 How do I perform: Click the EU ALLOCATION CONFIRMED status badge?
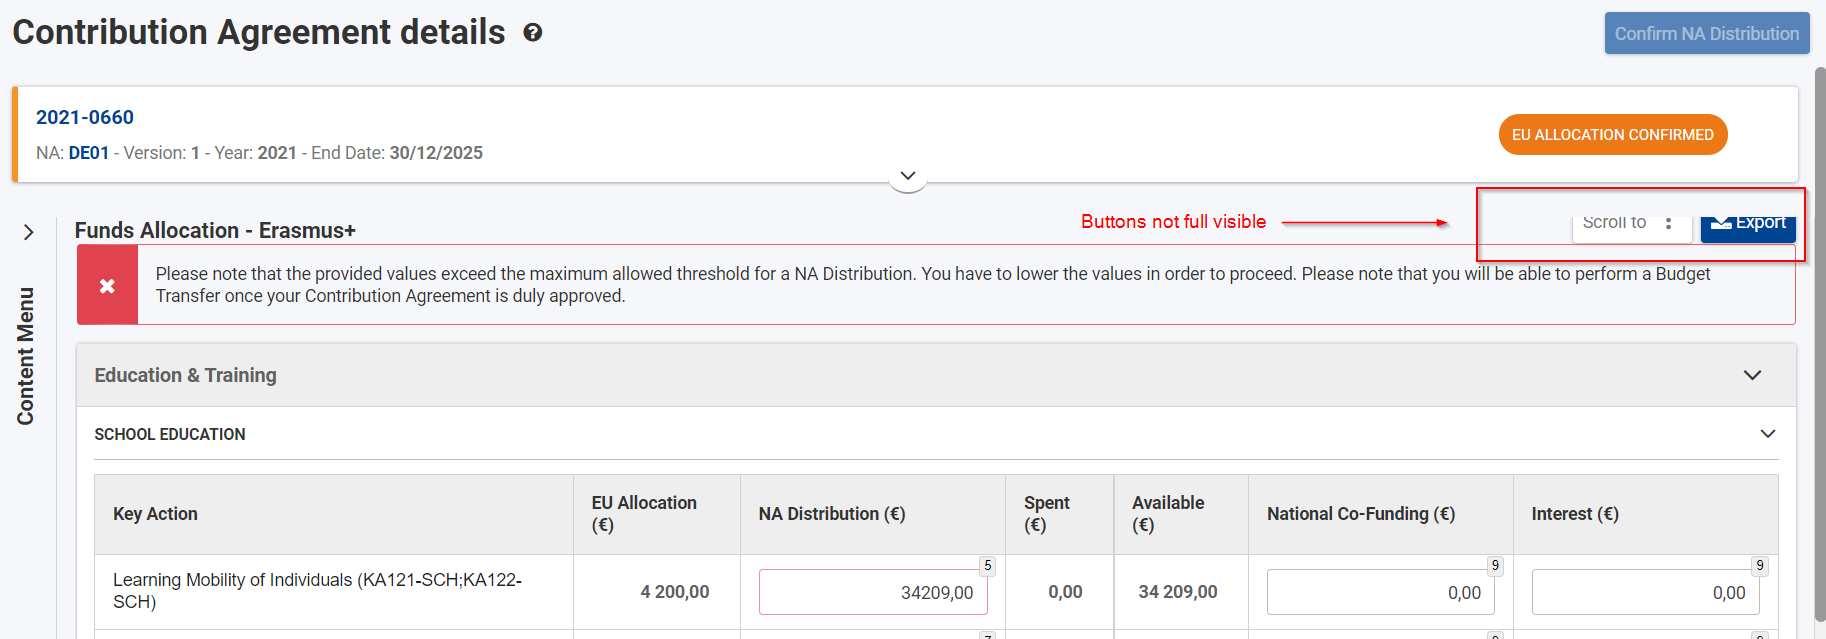click(x=1612, y=135)
